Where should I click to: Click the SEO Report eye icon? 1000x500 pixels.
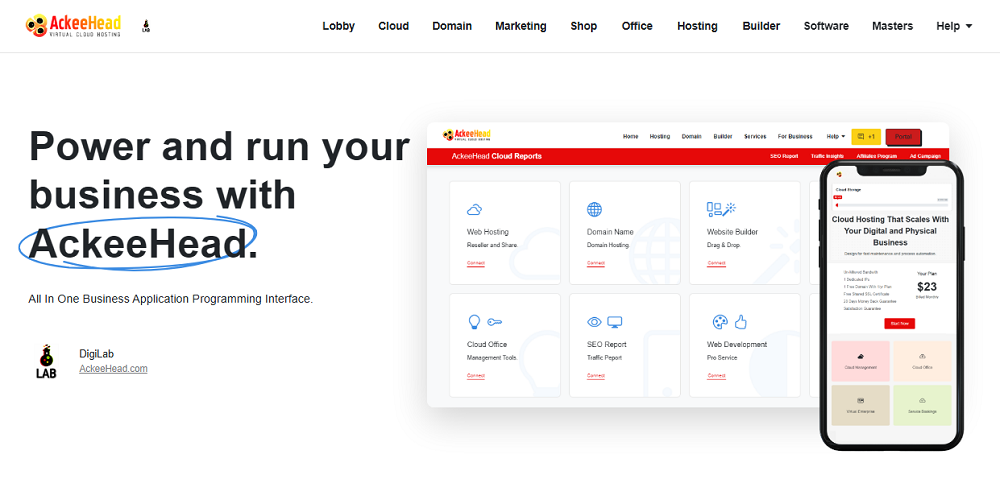(594, 322)
